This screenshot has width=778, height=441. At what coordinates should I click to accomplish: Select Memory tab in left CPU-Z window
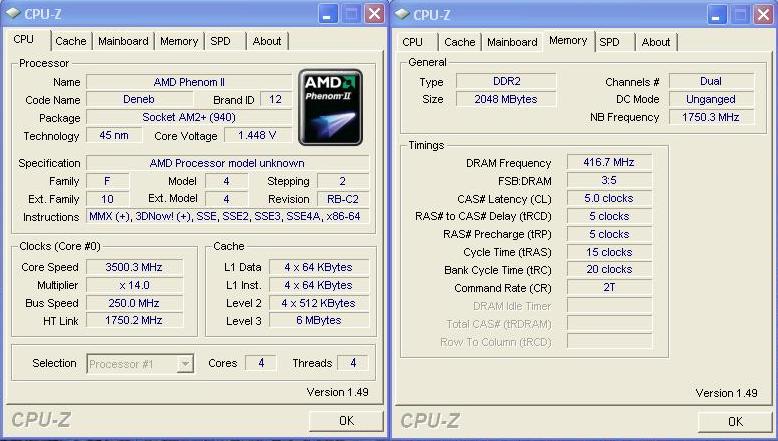tap(179, 41)
